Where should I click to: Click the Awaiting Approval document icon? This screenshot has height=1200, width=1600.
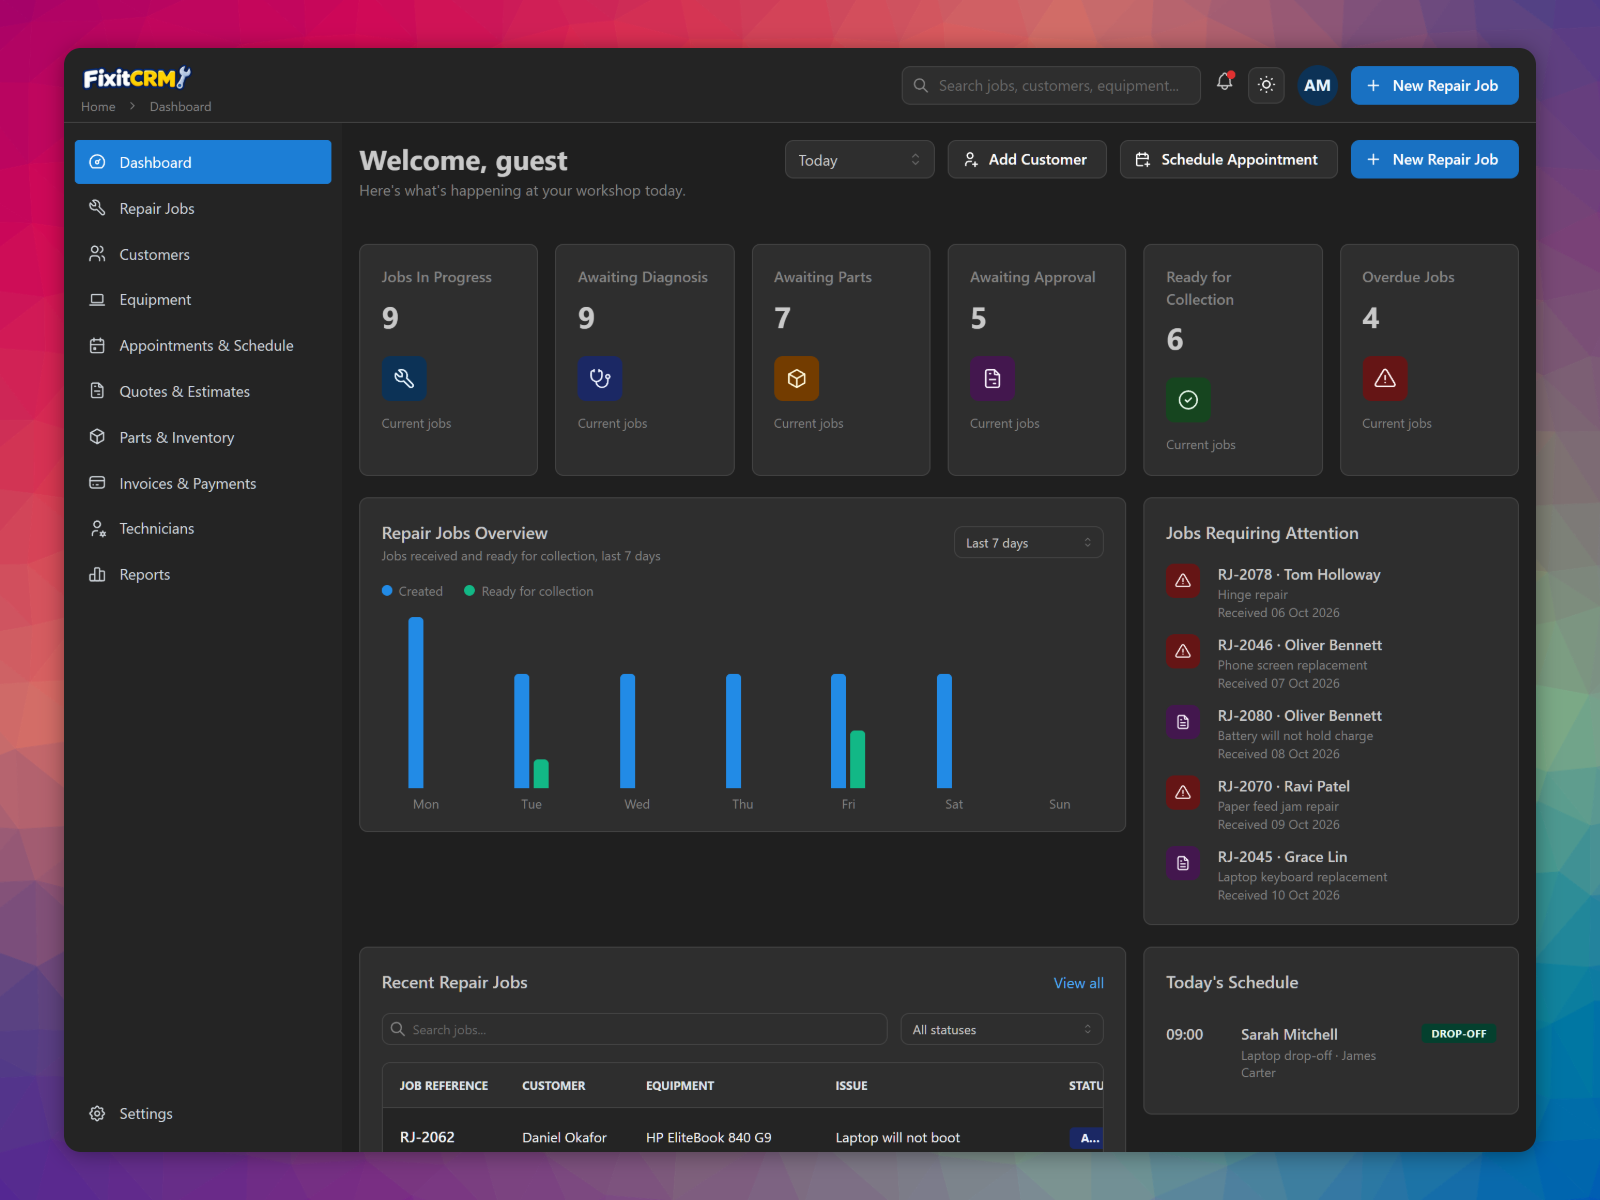pos(992,378)
